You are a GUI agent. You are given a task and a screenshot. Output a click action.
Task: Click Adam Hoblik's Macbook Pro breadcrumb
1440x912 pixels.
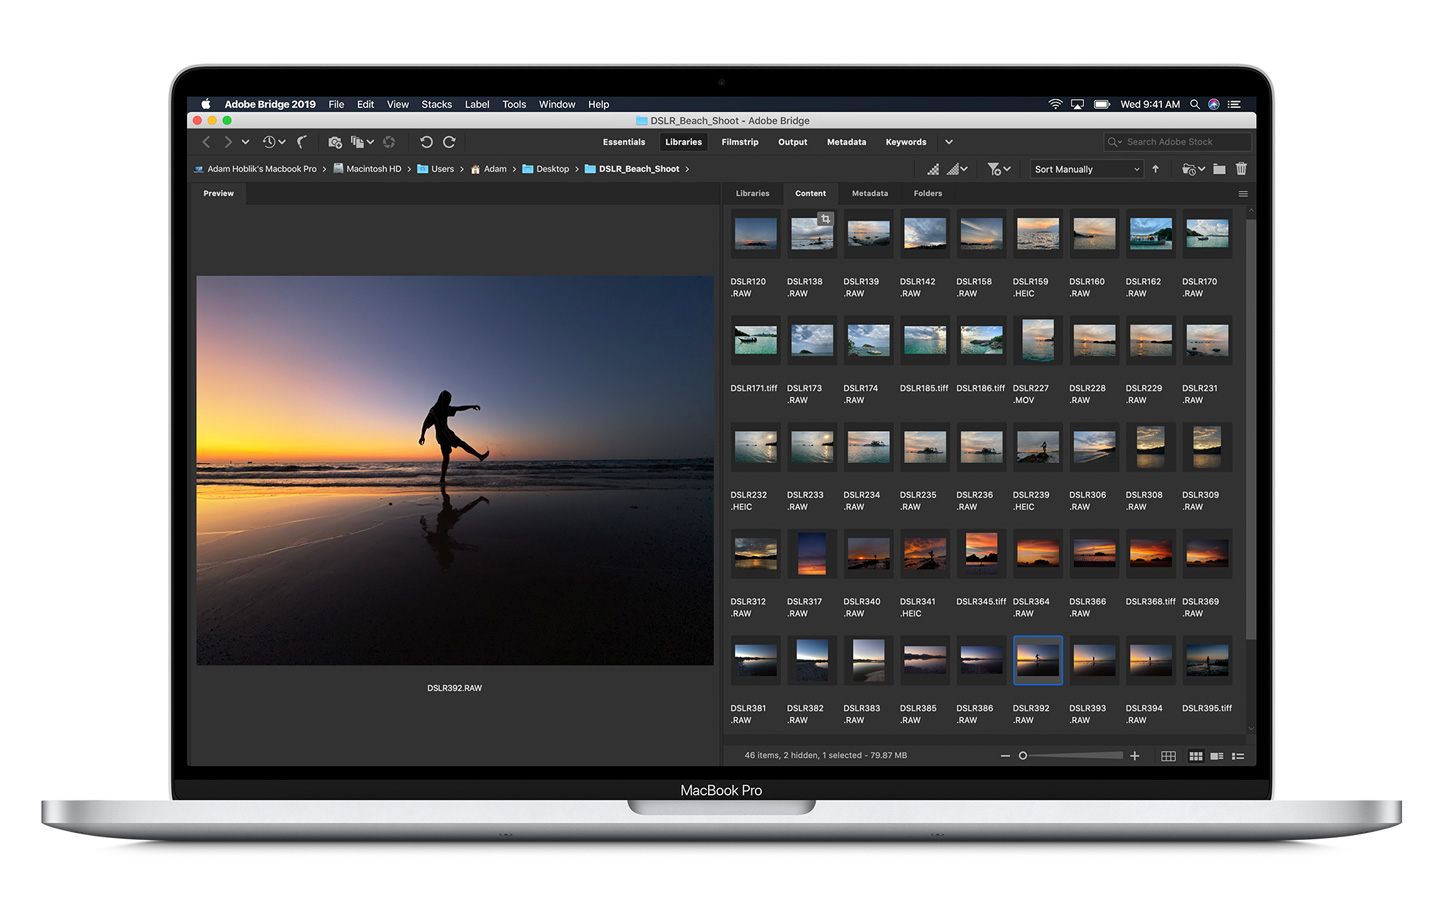[x=255, y=169]
